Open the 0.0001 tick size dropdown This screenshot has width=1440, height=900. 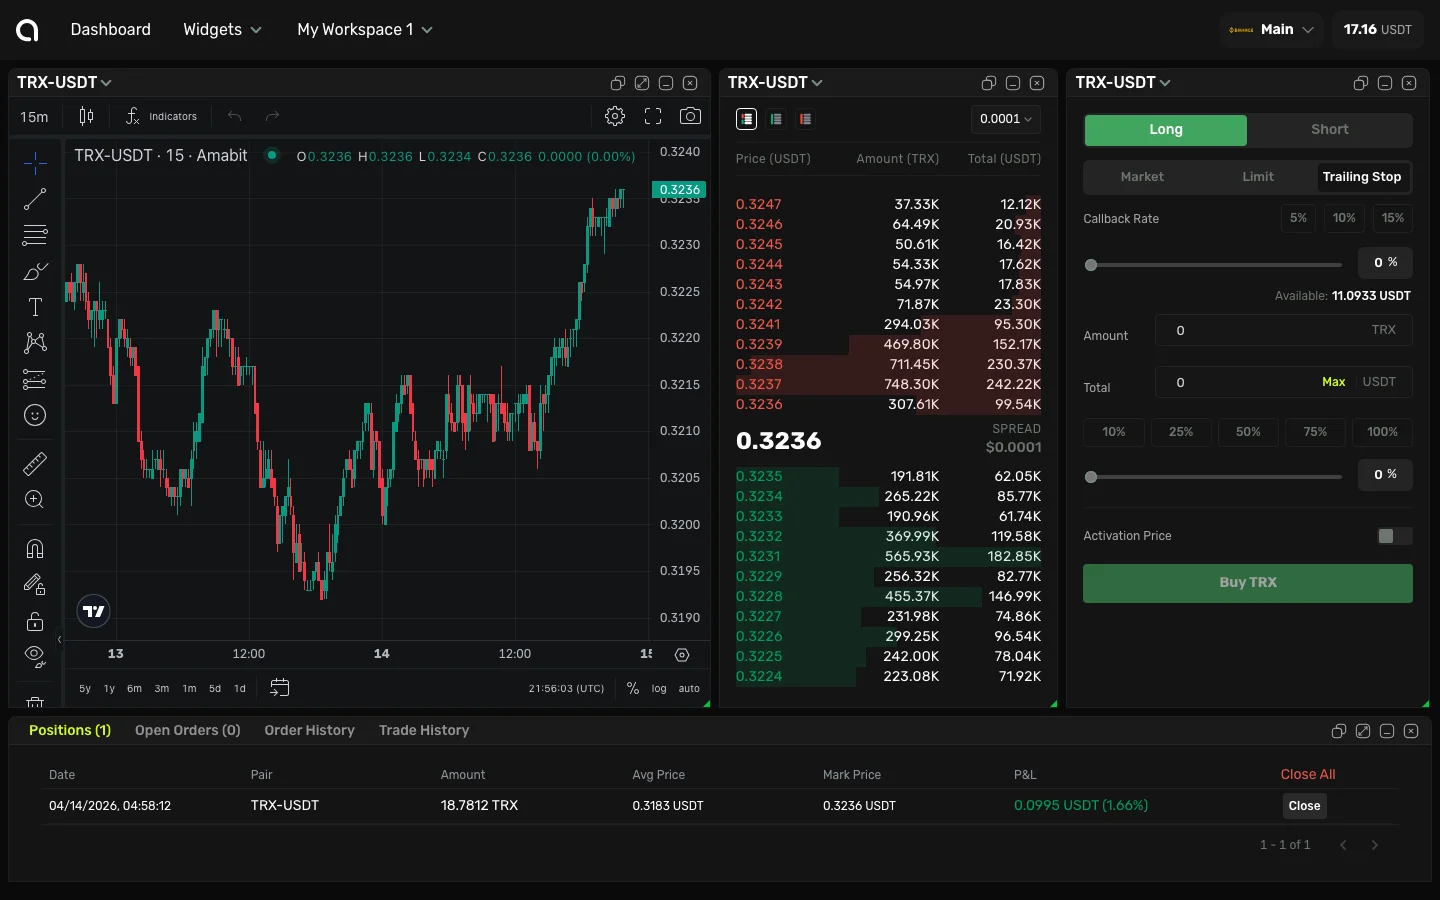[1005, 119]
